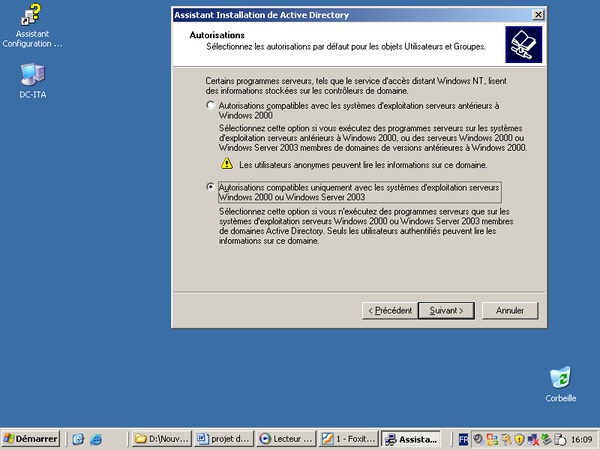Click the yellow security shield tray icon
The width and height of the screenshot is (600, 450).
click(520, 439)
